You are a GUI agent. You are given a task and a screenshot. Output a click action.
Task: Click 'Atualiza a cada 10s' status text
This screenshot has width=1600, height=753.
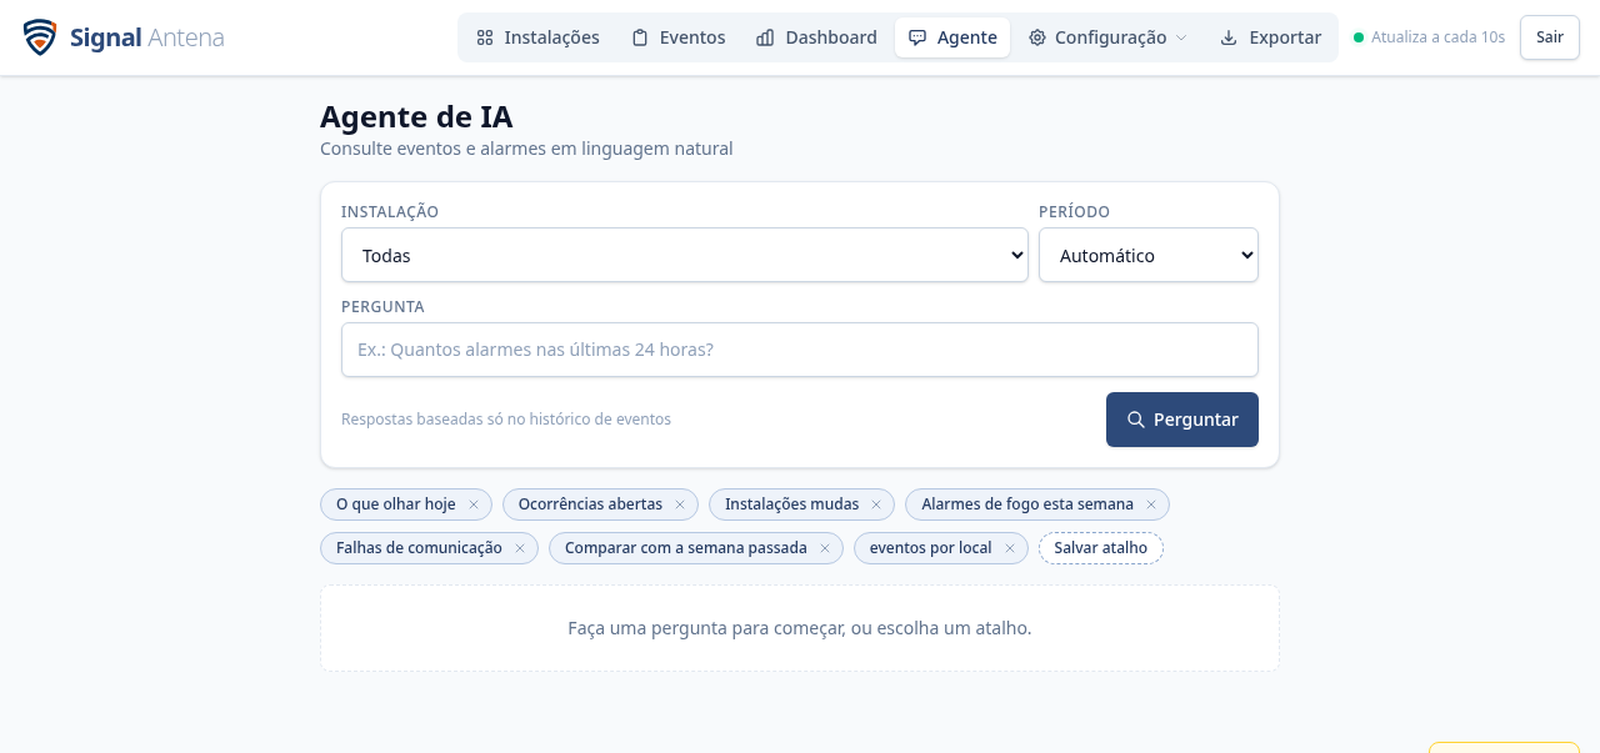(1438, 38)
